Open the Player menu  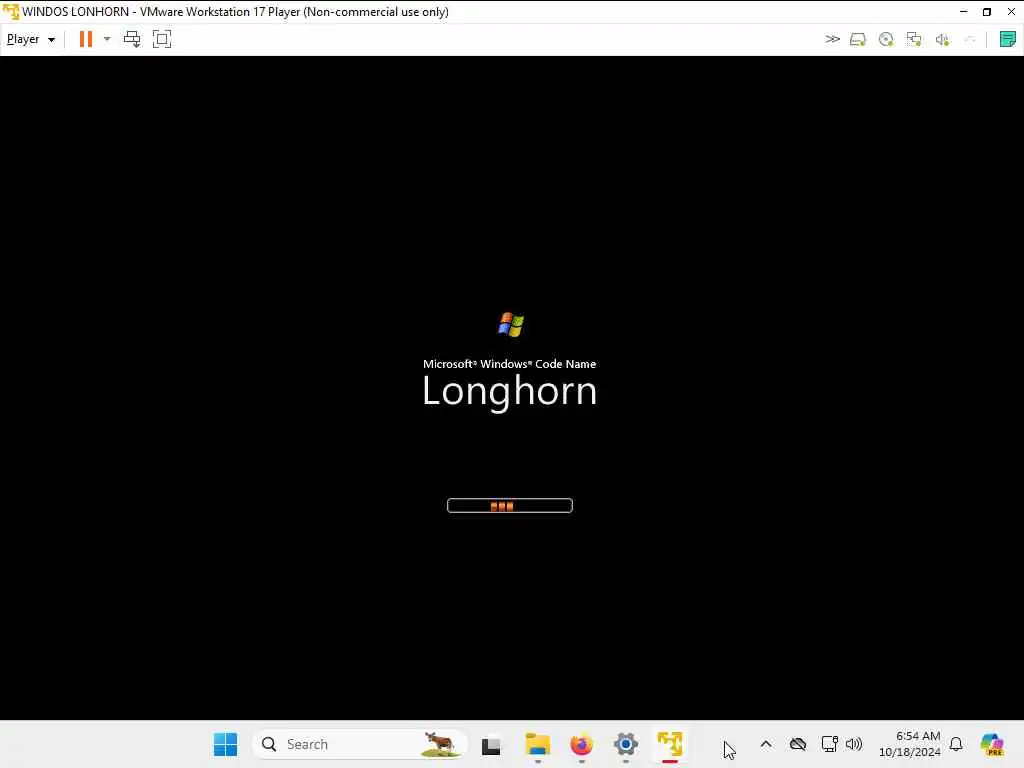(x=30, y=39)
